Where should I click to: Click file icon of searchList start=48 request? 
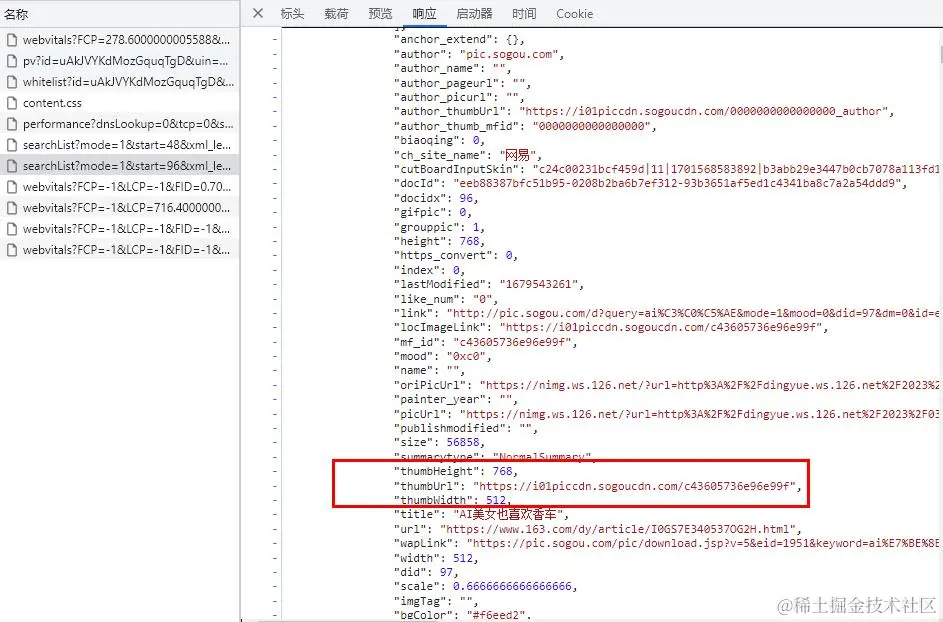click(x=11, y=145)
